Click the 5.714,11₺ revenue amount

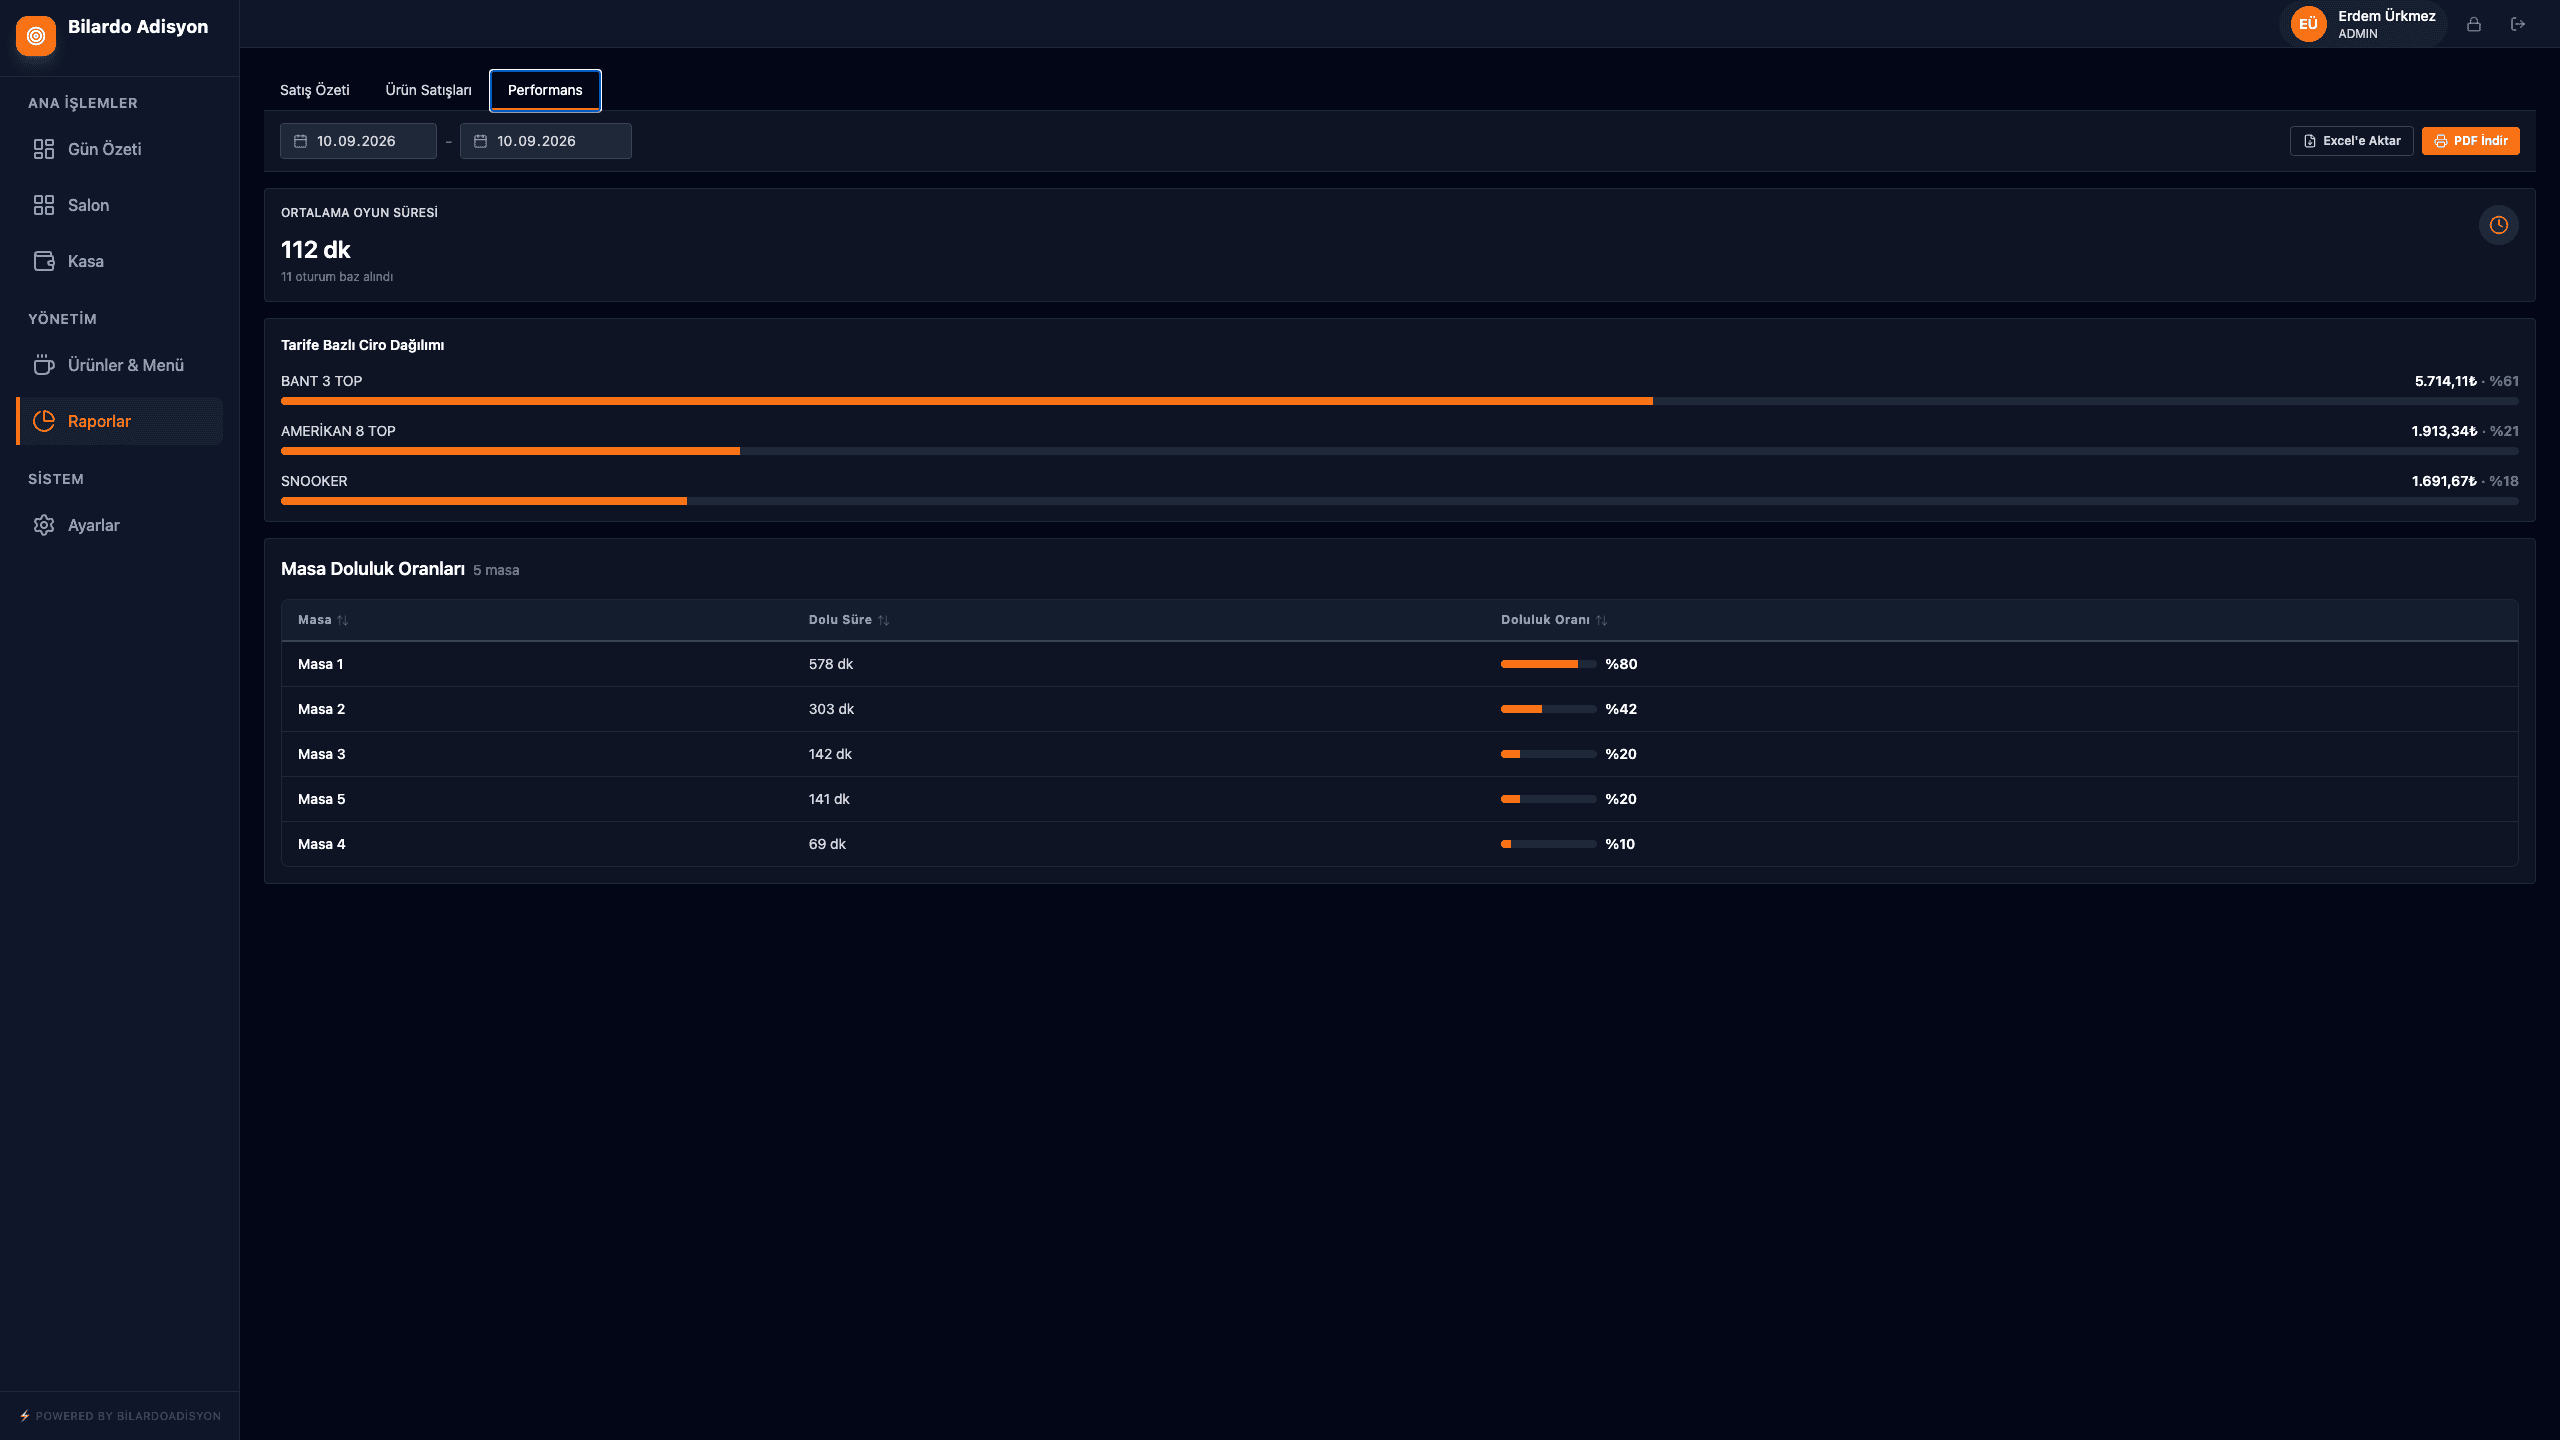click(2445, 381)
